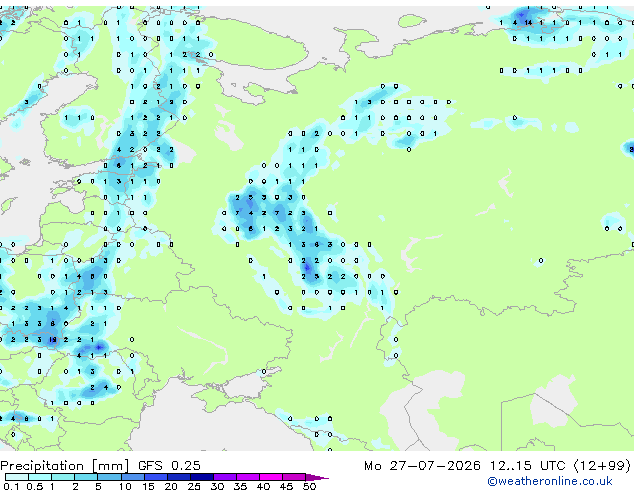
Task: Click the legend label '45'
Action: [x=286, y=486]
